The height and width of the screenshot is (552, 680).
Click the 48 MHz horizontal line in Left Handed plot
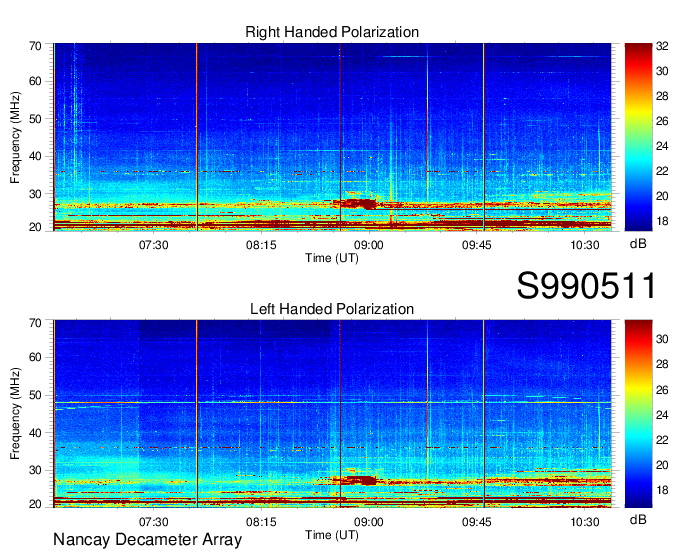point(332,402)
